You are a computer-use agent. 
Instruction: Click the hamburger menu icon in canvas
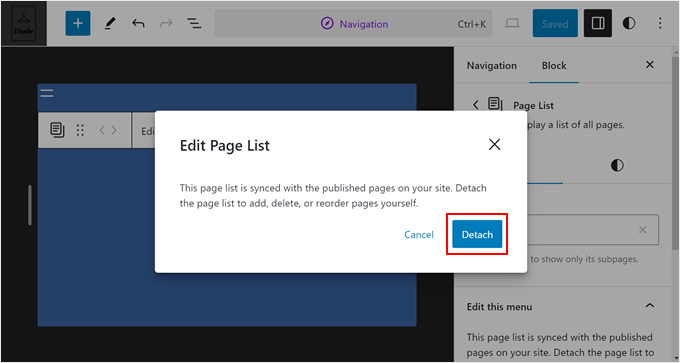[x=47, y=93]
